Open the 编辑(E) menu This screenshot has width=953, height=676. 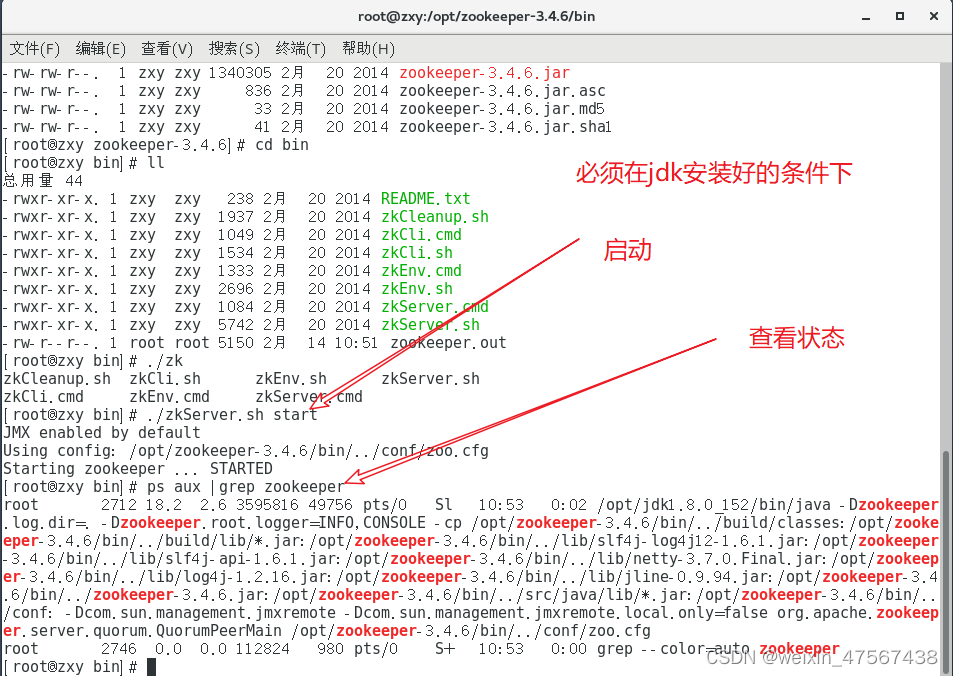coord(100,49)
